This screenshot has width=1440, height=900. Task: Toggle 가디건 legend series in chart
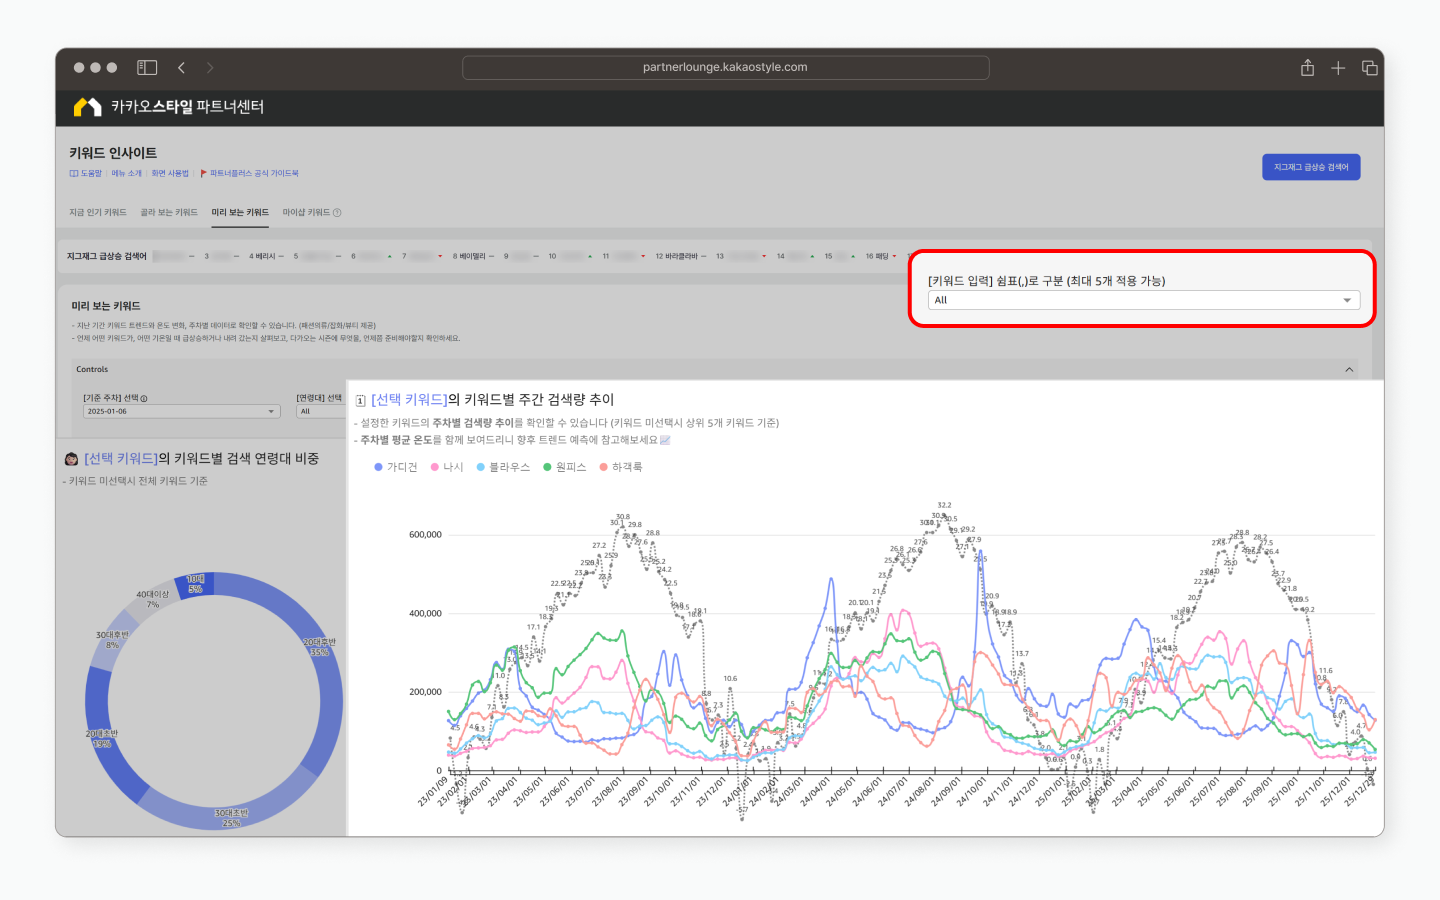pyautogui.click(x=395, y=467)
